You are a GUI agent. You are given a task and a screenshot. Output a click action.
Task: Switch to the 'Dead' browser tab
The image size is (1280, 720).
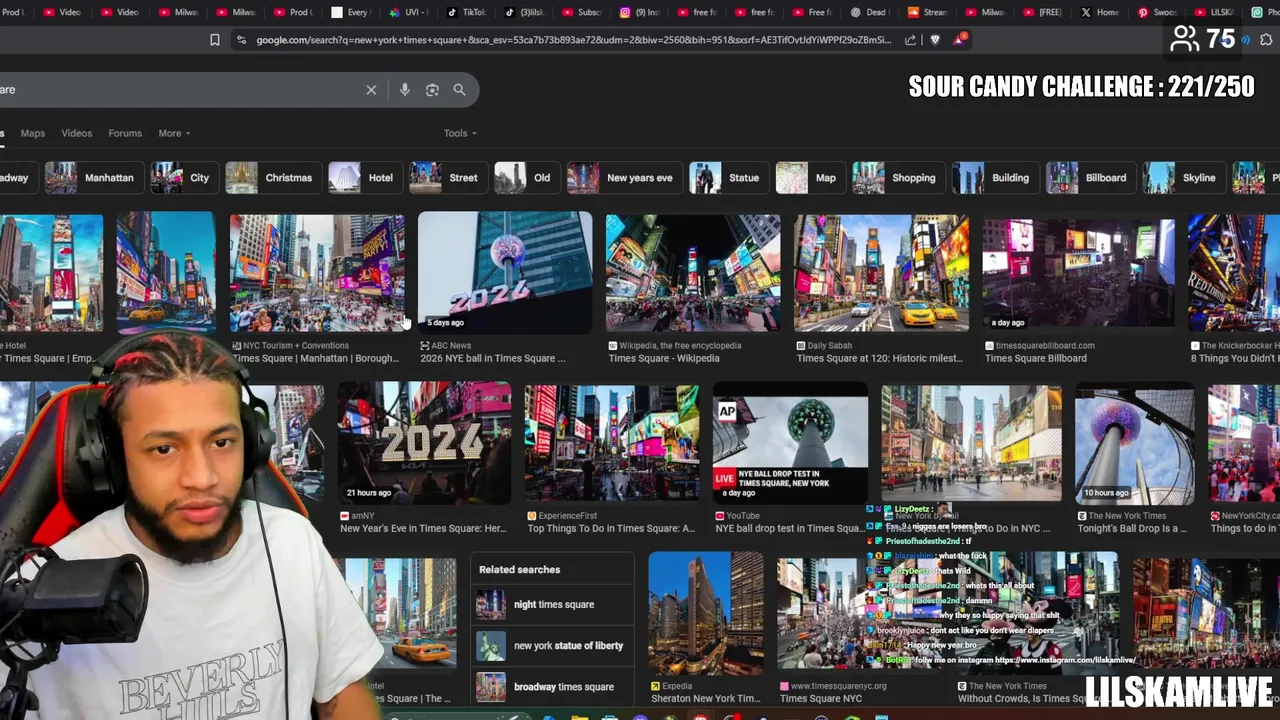click(x=869, y=12)
